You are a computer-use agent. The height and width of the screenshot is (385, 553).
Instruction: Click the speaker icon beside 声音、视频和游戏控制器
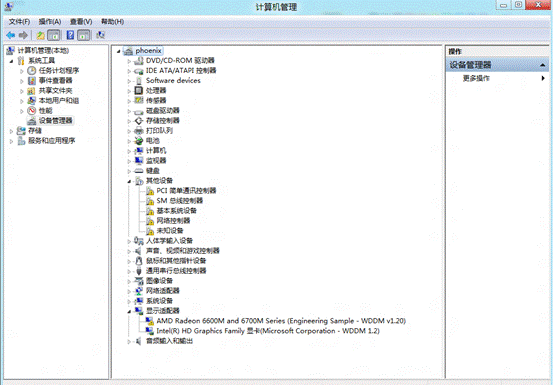click(139, 251)
